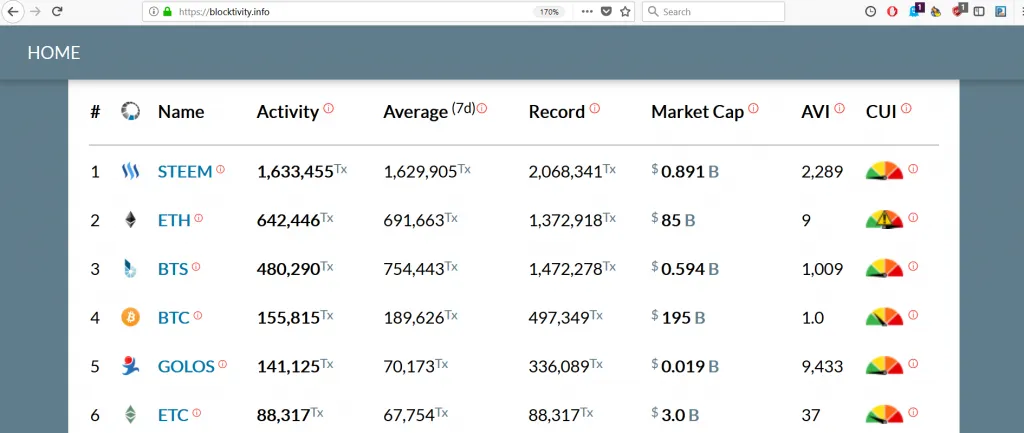Click the info icon next to AVI
The width and height of the screenshot is (1024, 433).
[x=839, y=108]
